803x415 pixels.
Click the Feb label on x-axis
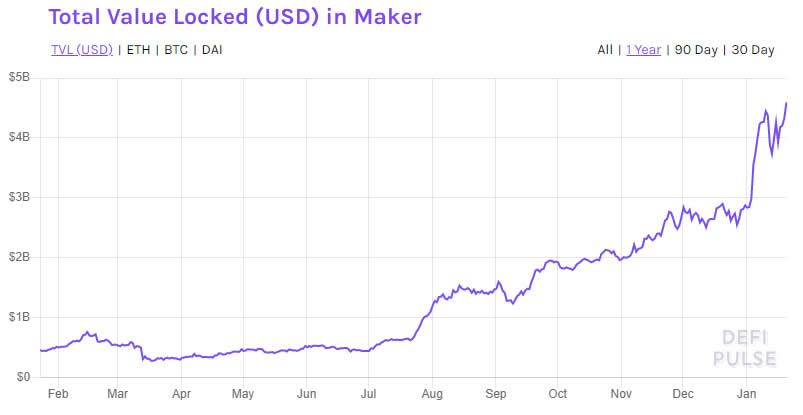coord(58,393)
